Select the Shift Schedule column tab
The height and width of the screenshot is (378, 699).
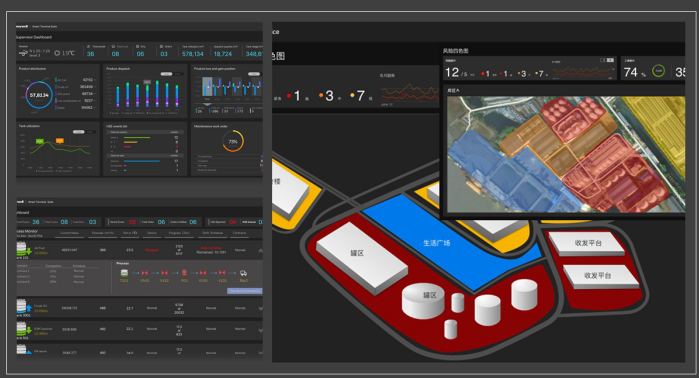point(213,233)
